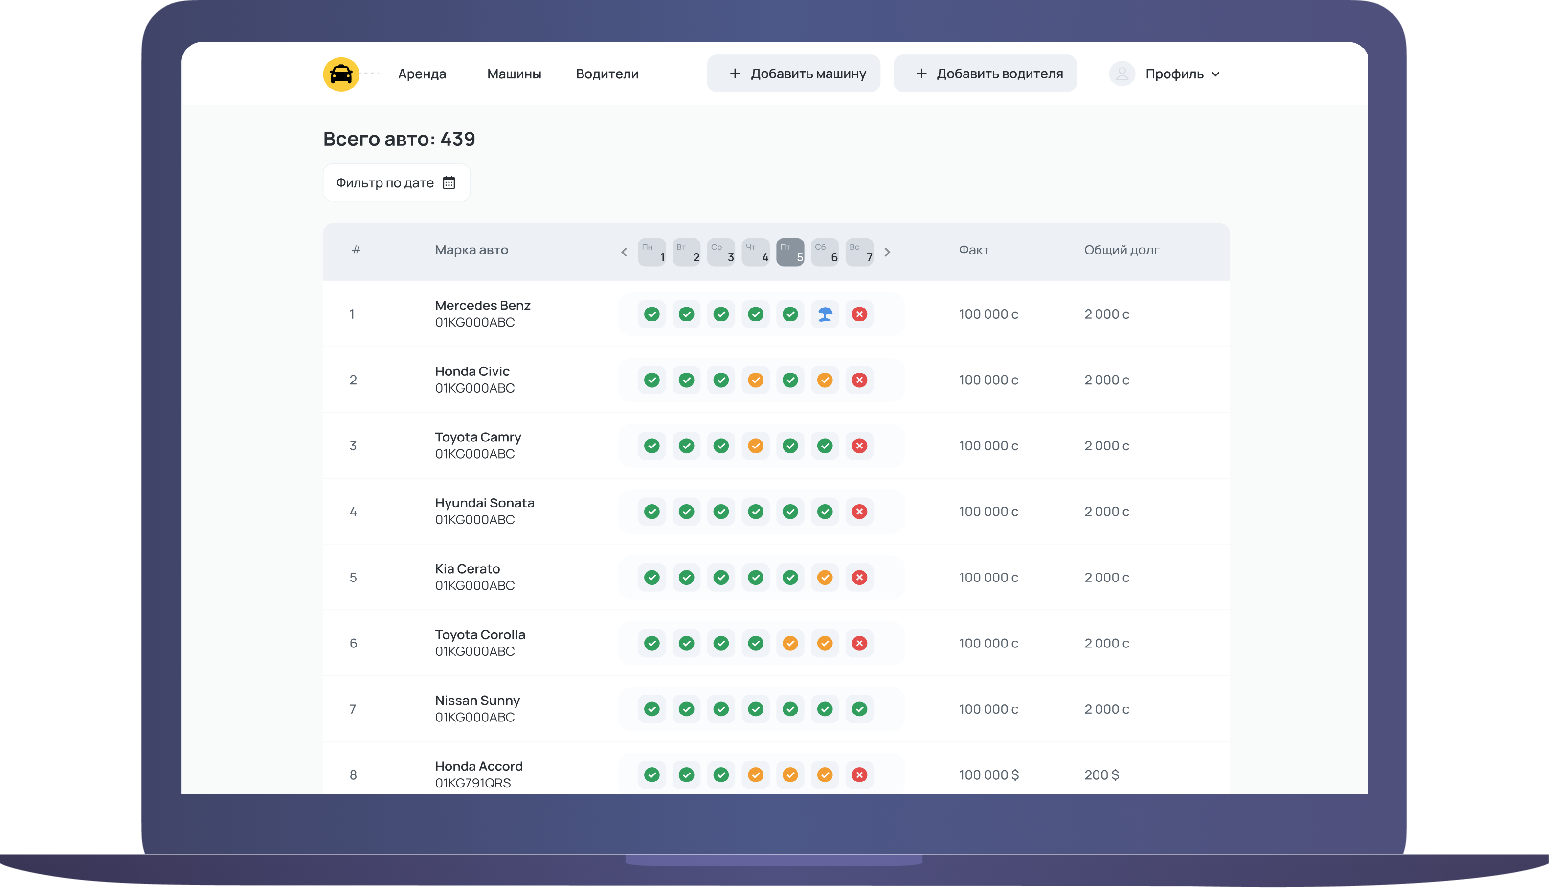Image resolution: width=1554 pixels, height=890 pixels.
Task: Select Monday day 1 in the week header
Action: pyautogui.click(x=652, y=252)
